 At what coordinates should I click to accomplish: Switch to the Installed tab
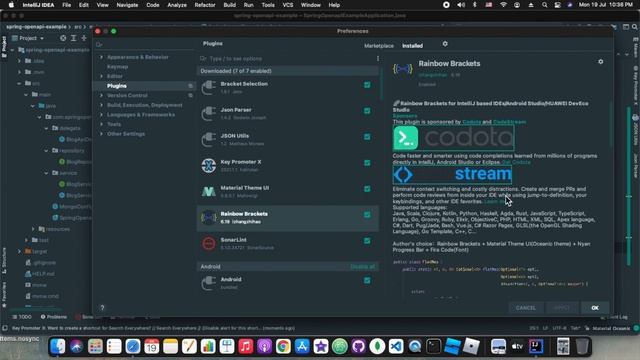click(412, 46)
